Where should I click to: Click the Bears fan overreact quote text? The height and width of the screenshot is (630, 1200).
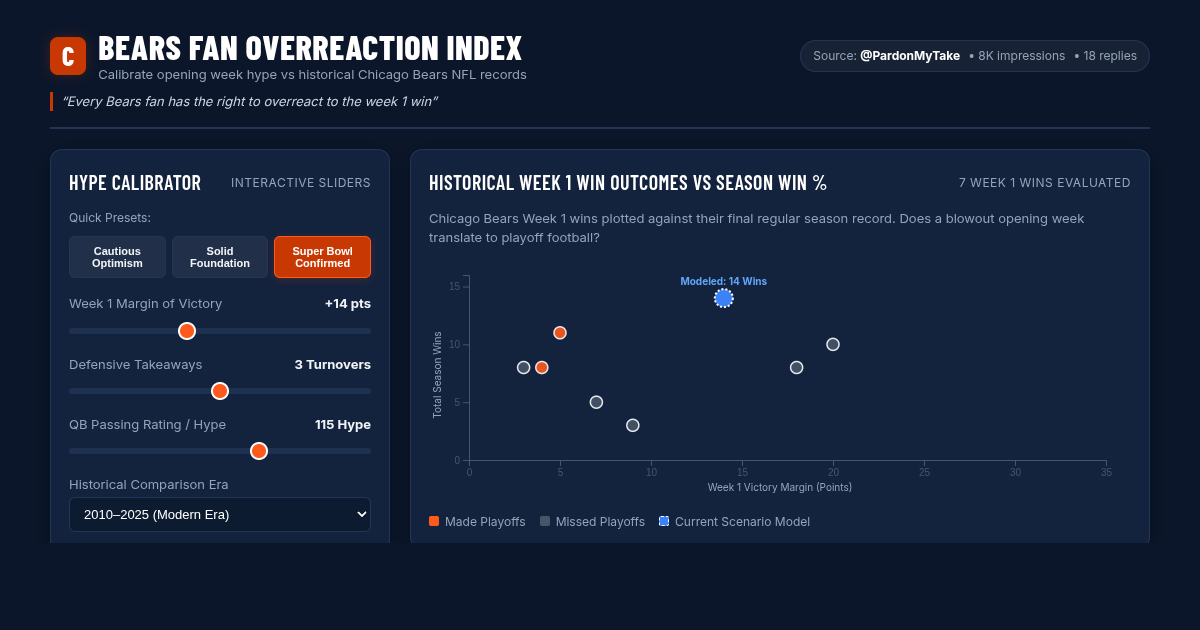pyautogui.click(x=250, y=102)
